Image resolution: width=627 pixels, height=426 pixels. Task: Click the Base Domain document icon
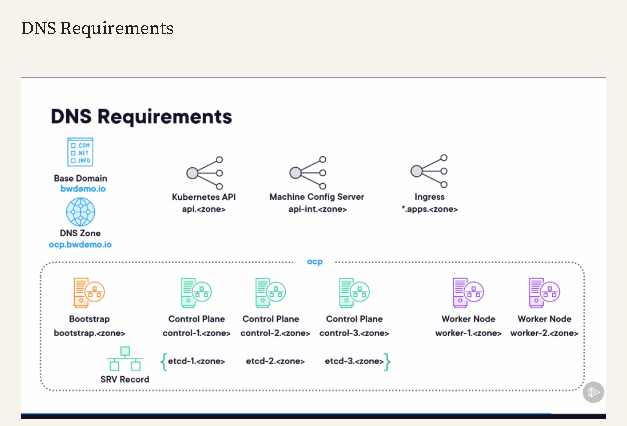(x=80, y=152)
